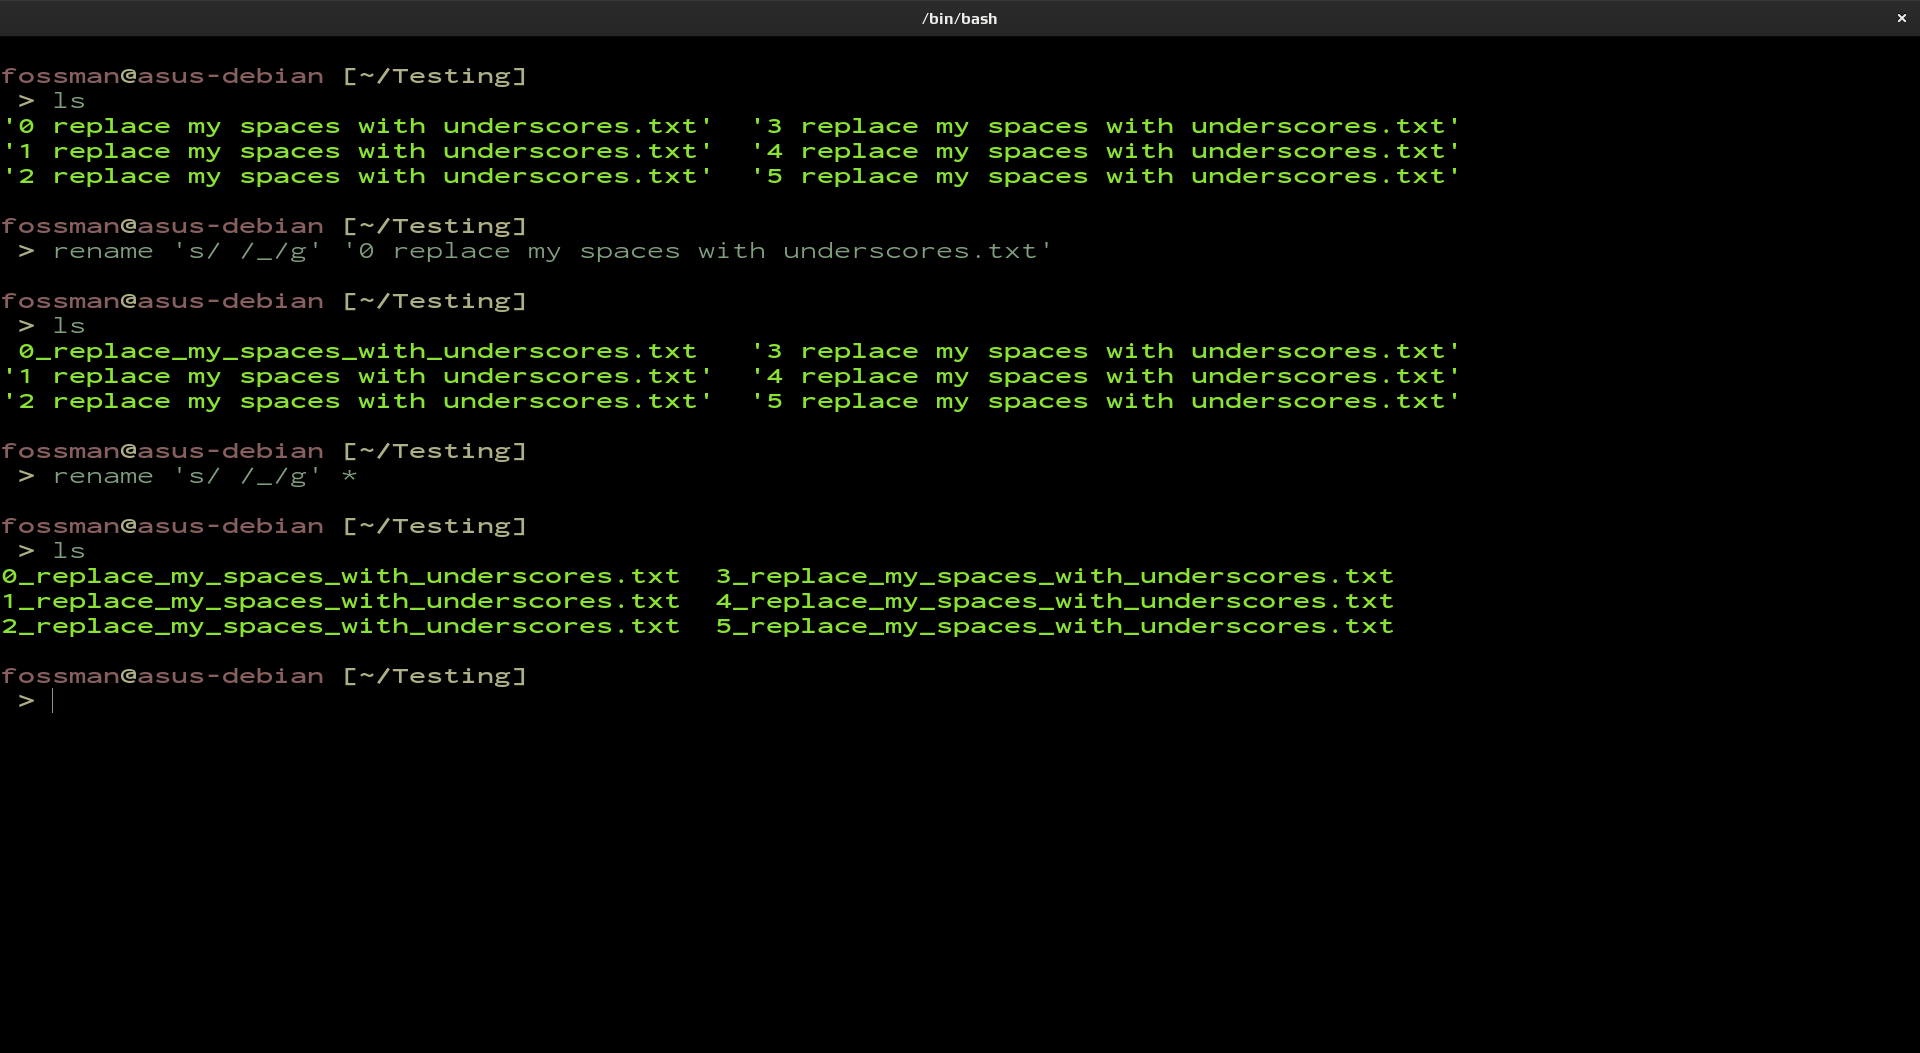Click 0_replace_my_spaces_with_underscores.txt in the final listing
This screenshot has height=1053, width=1920.
click(x=340, y=576)
